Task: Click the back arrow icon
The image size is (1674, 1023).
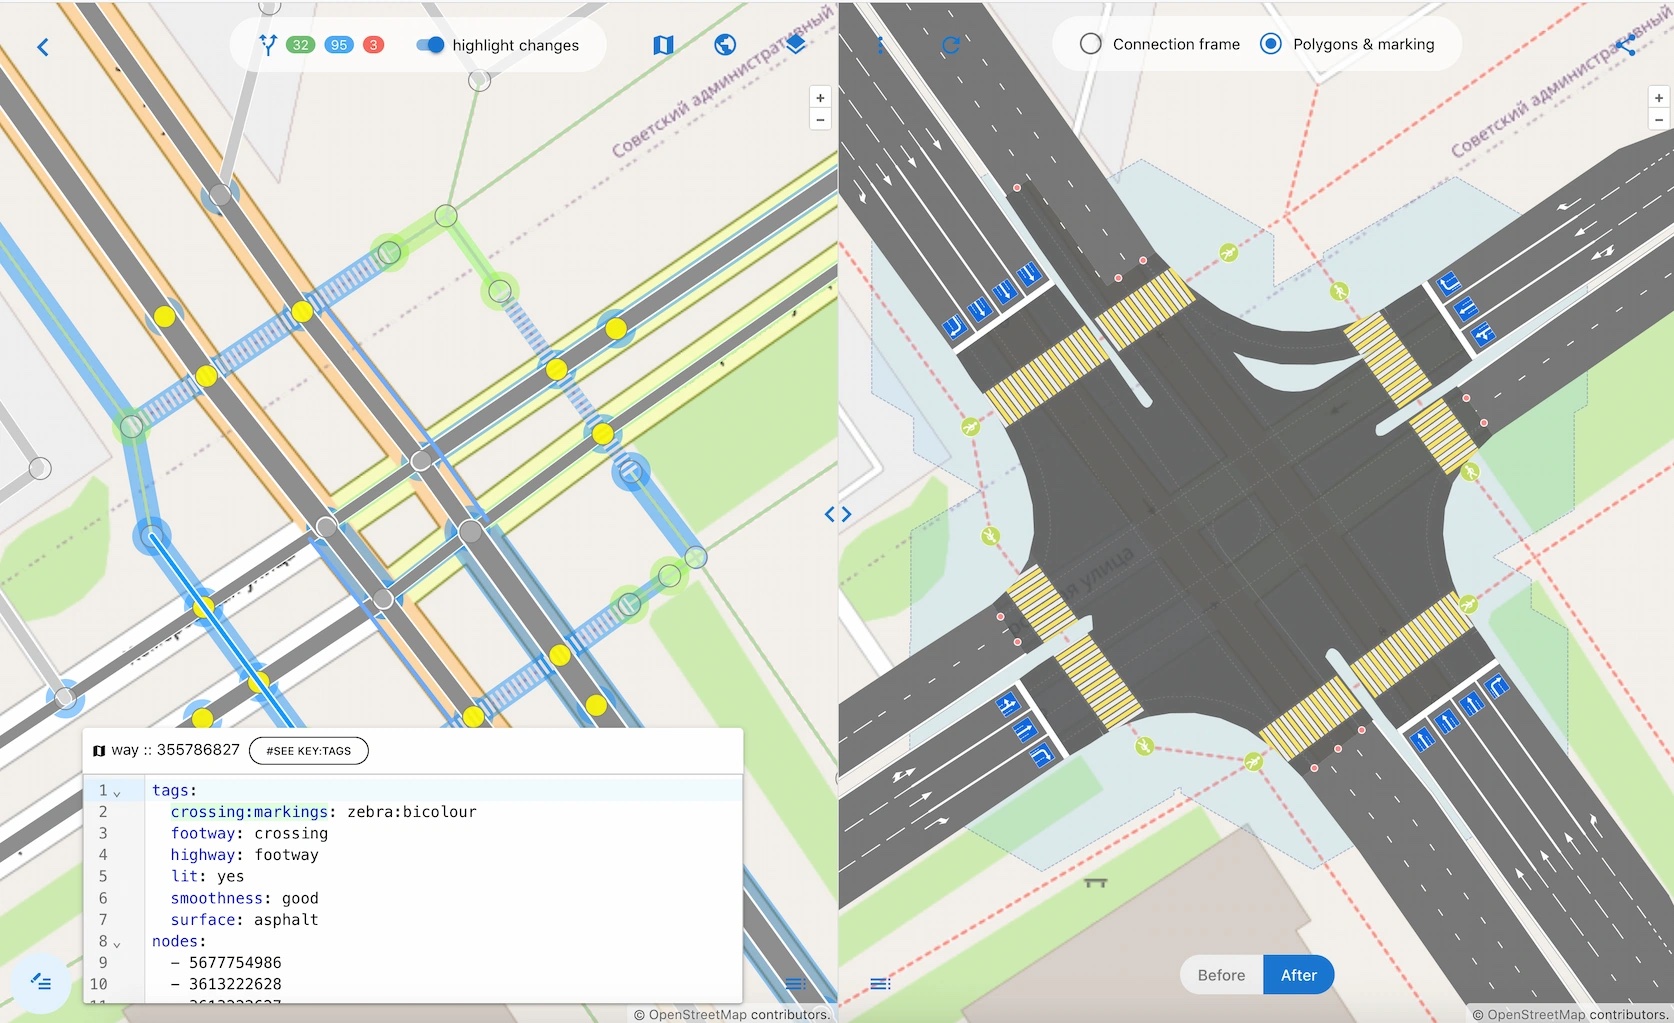Action: (43, 47)
